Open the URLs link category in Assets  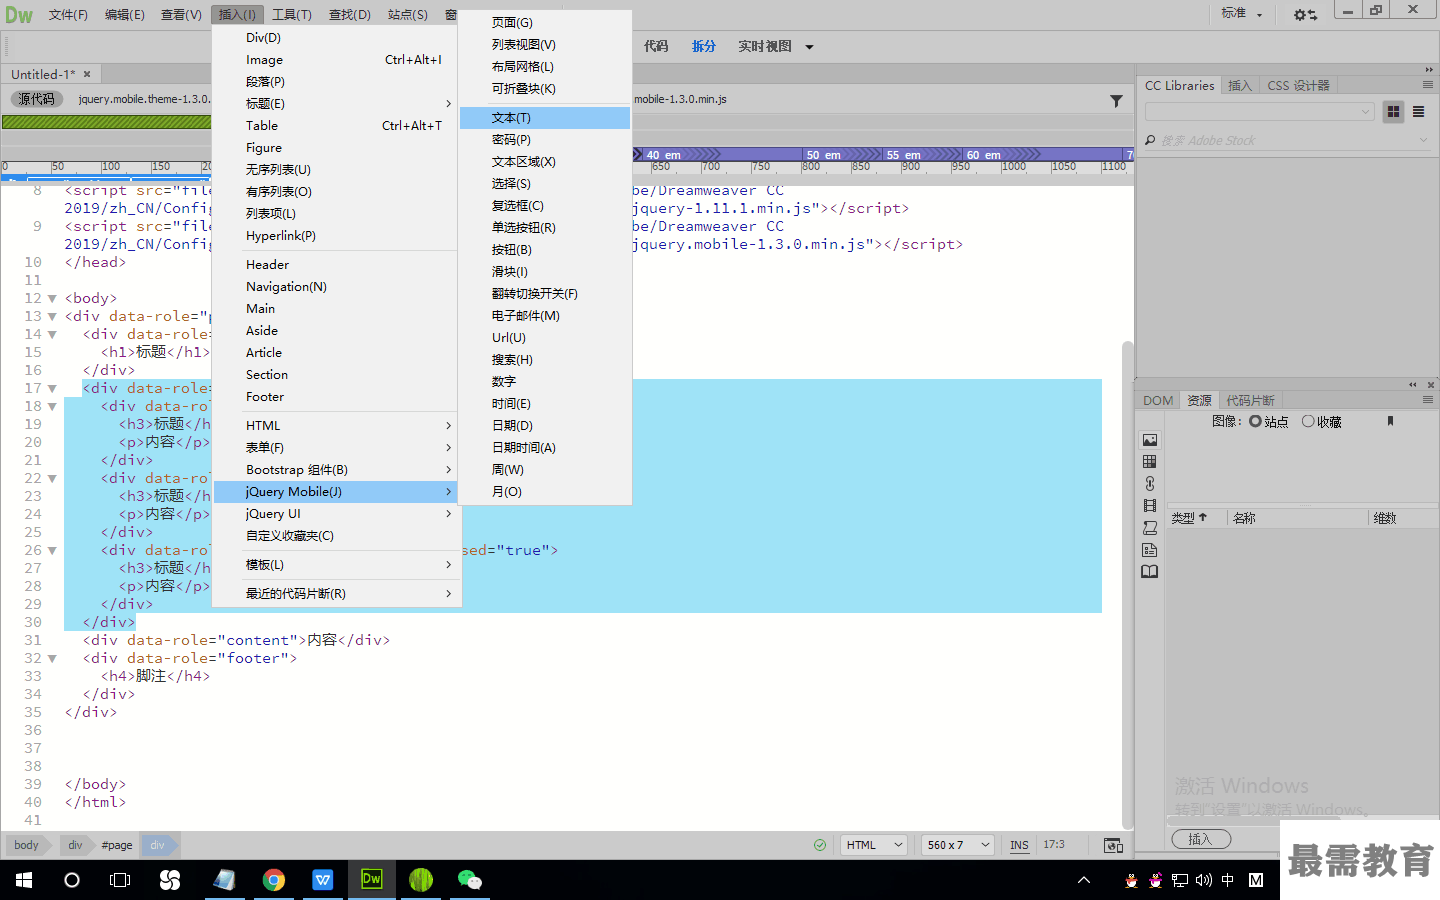tap(1150, 484)
